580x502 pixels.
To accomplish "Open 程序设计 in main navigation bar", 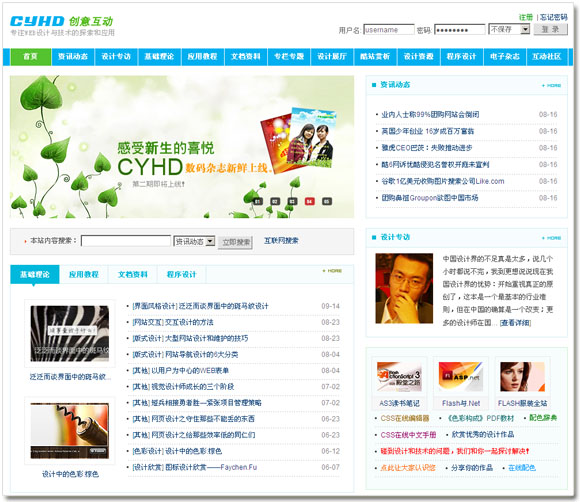I will (x=461, y=57).
